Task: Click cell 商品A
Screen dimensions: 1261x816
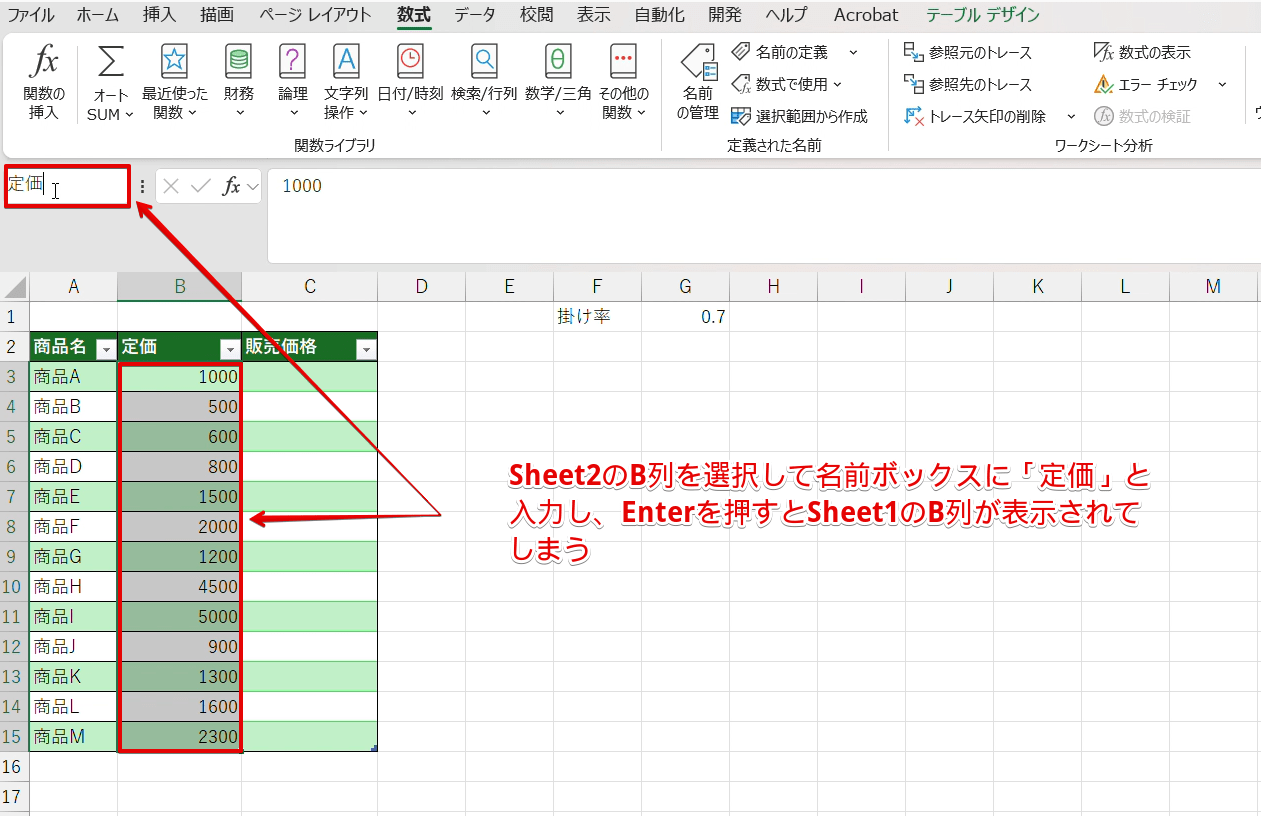Action: point(73,377)
